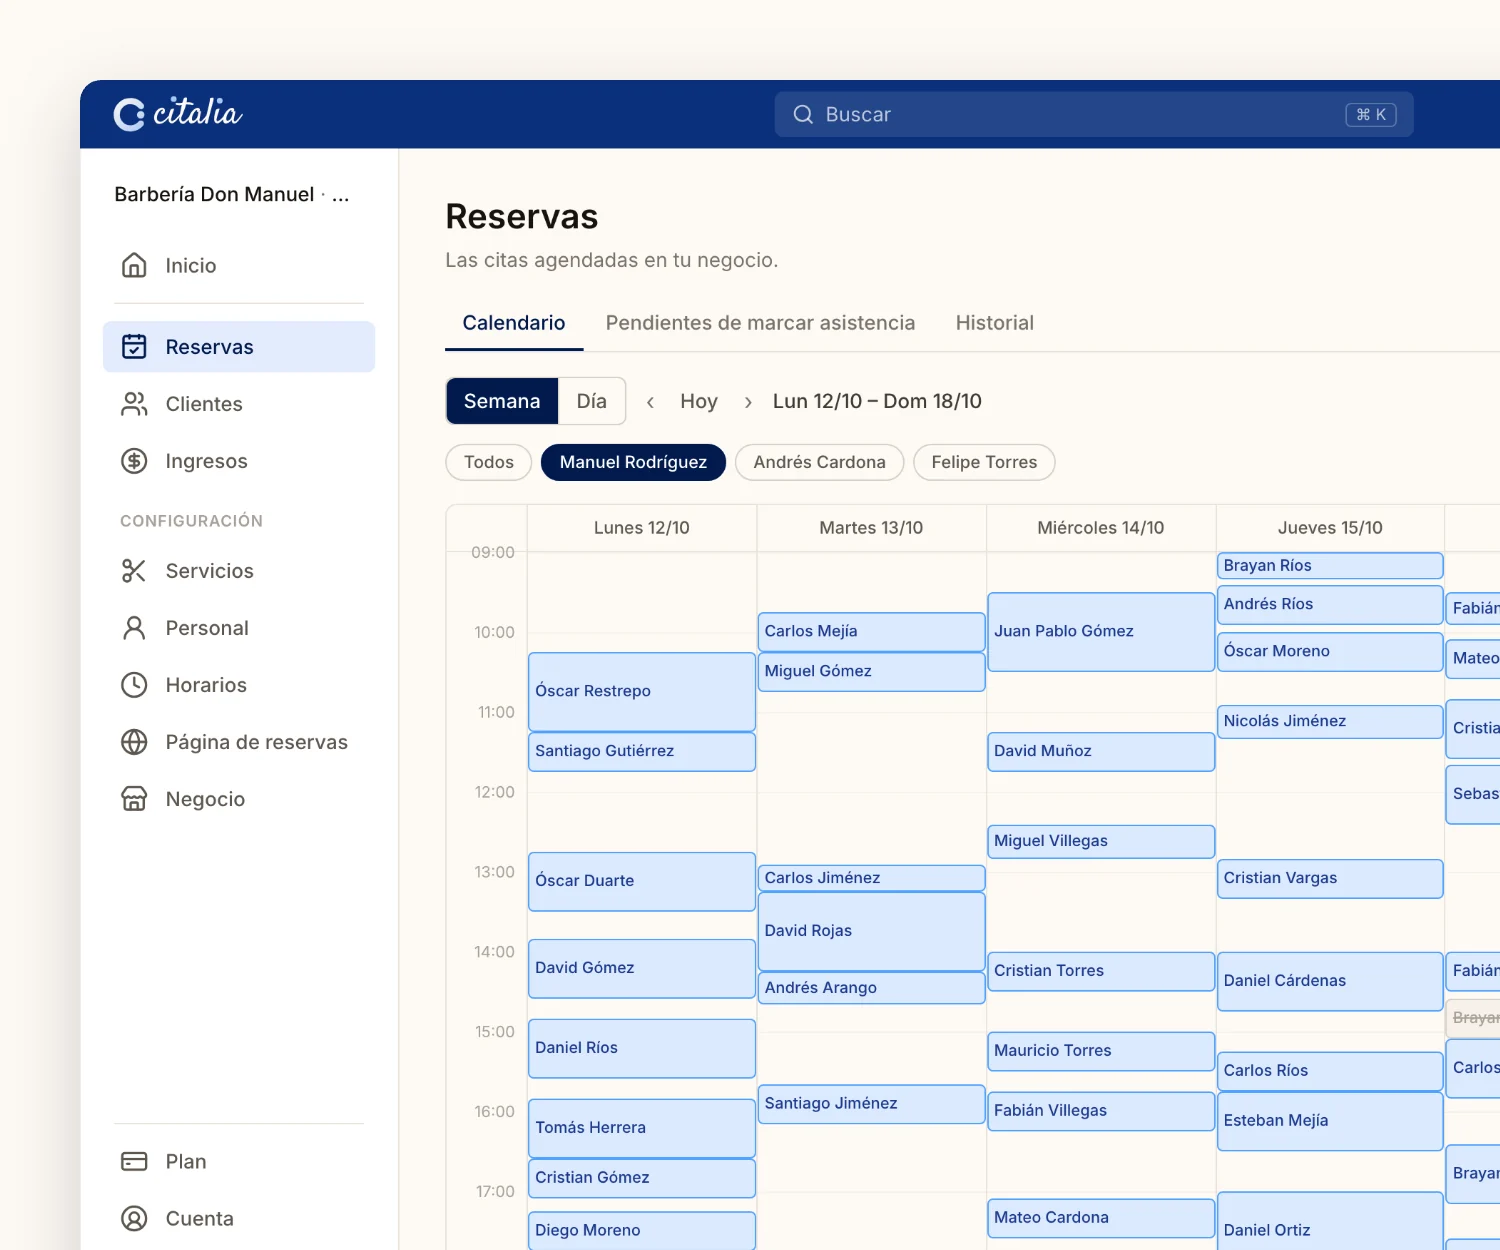Switch to Semana view
The image size is (1500, 1250).
pos(502,401)
